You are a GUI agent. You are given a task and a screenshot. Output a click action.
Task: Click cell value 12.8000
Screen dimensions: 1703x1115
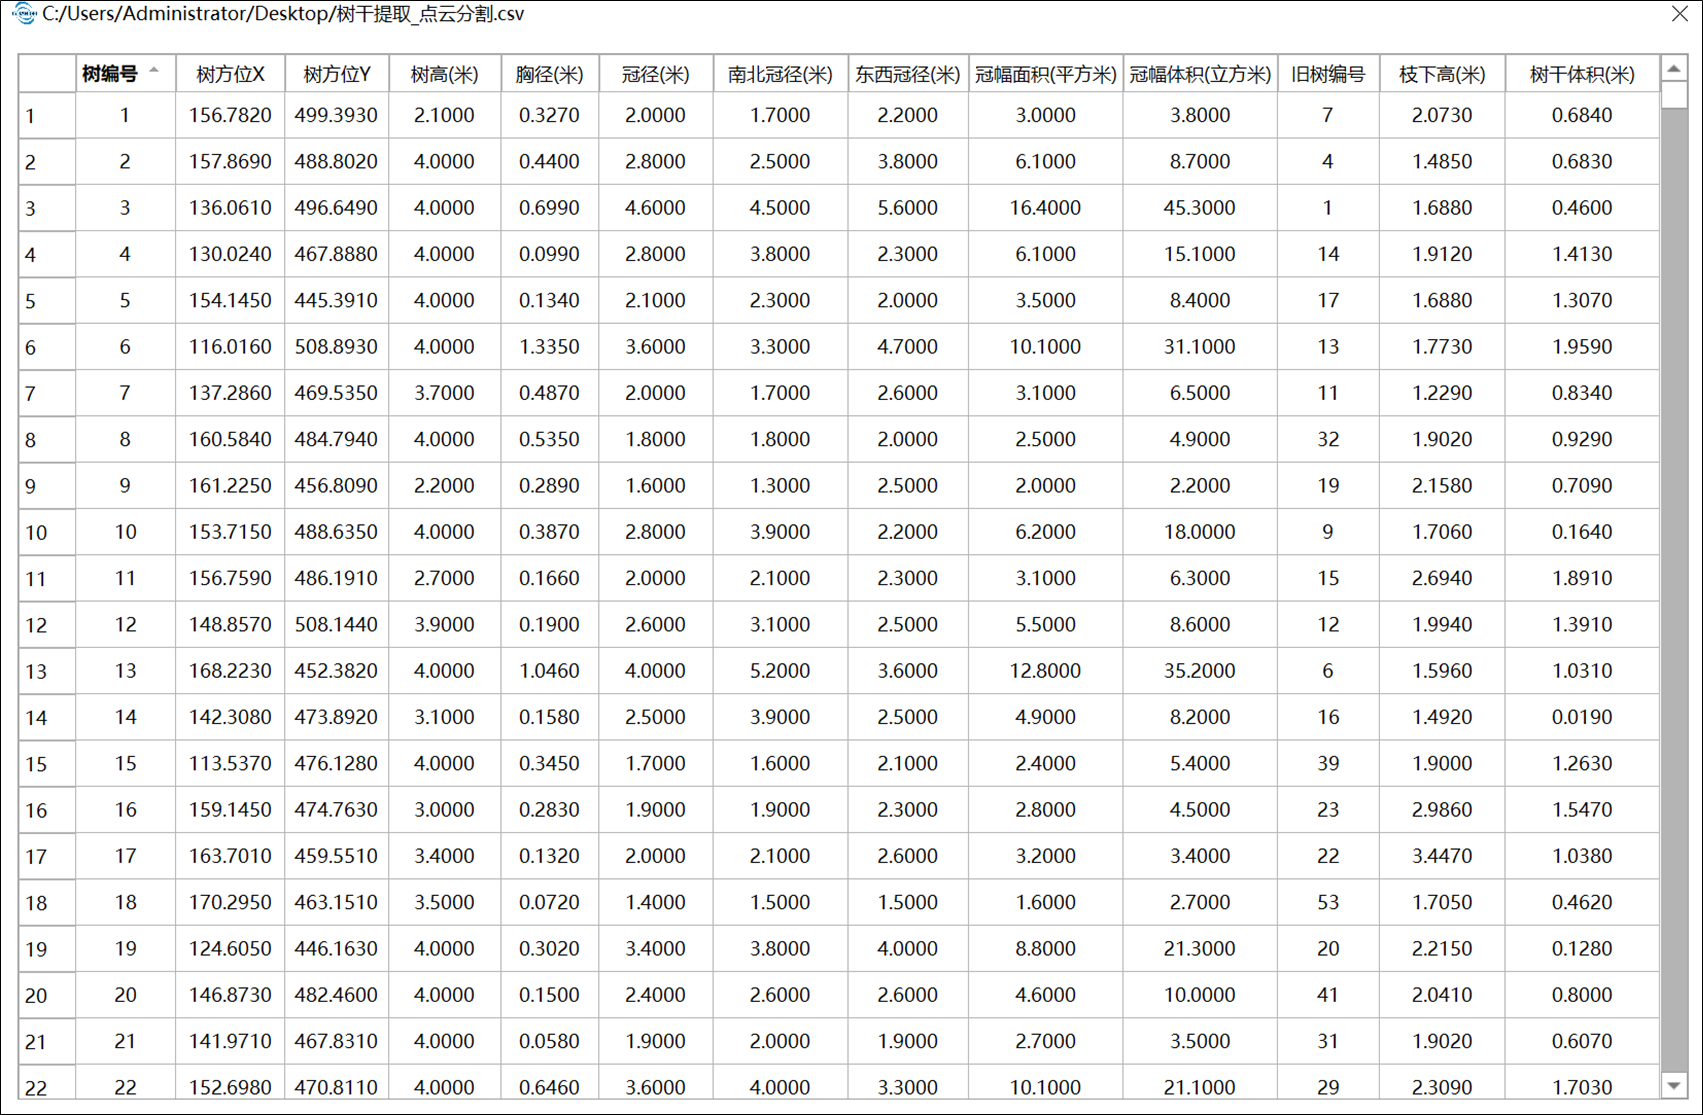[x=1045, y=671]
